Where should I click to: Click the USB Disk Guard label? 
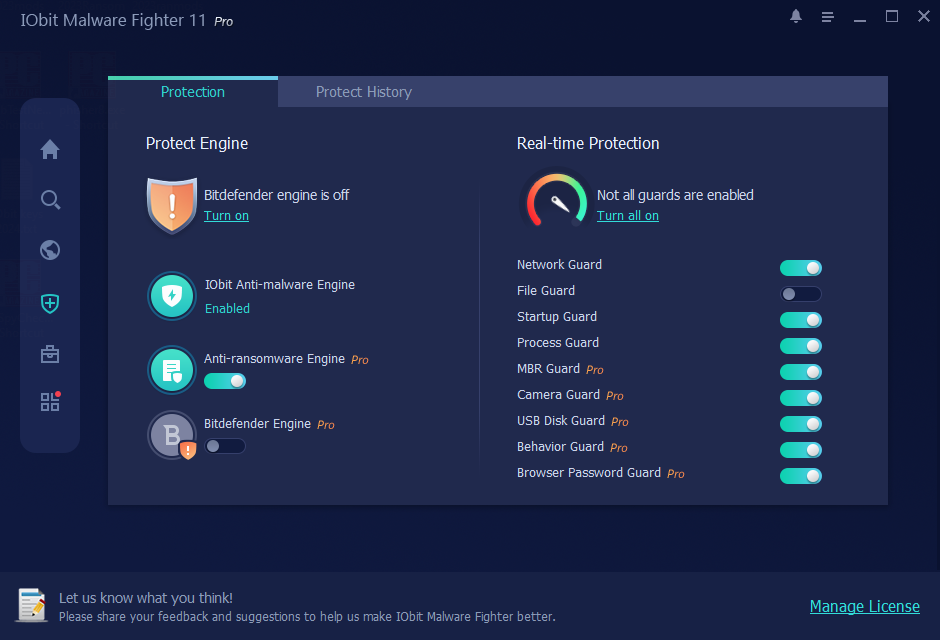click(x=561, y=421)
